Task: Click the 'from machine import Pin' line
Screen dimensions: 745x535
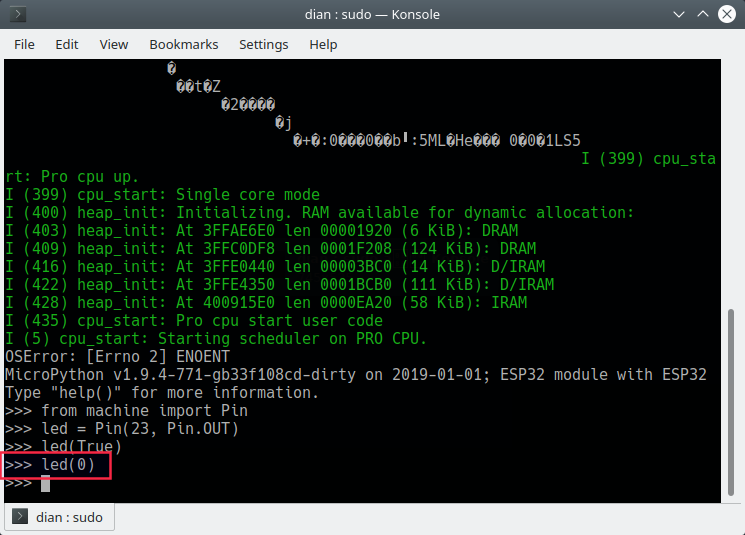Action: [x=126, y=411]
